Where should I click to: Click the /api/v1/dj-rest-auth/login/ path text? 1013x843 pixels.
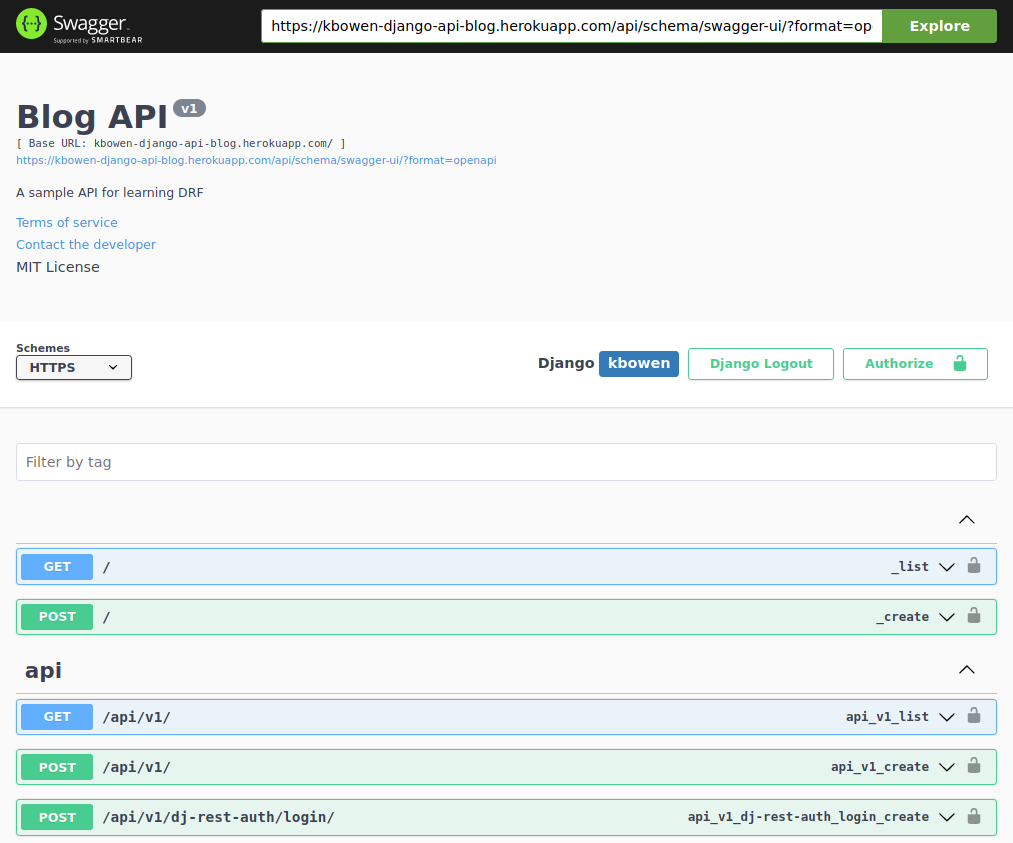(218, 817)
